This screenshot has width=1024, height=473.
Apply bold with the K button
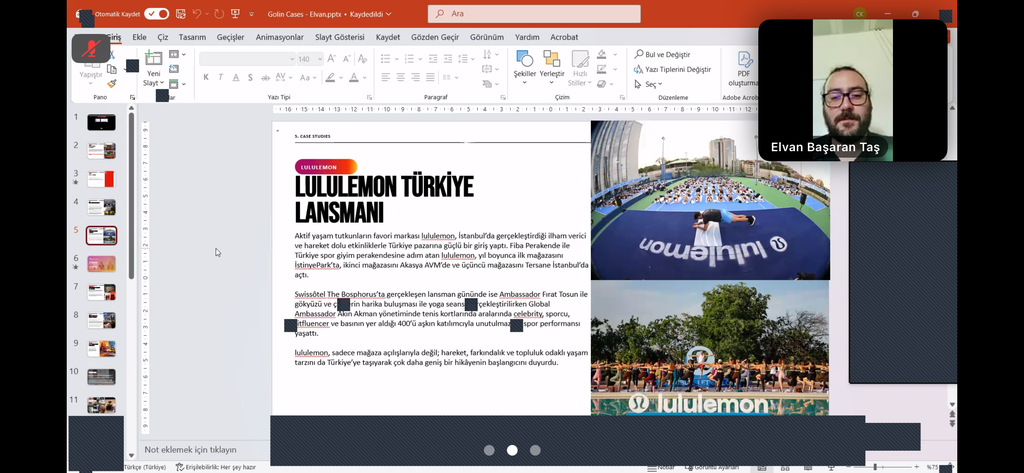207,78
